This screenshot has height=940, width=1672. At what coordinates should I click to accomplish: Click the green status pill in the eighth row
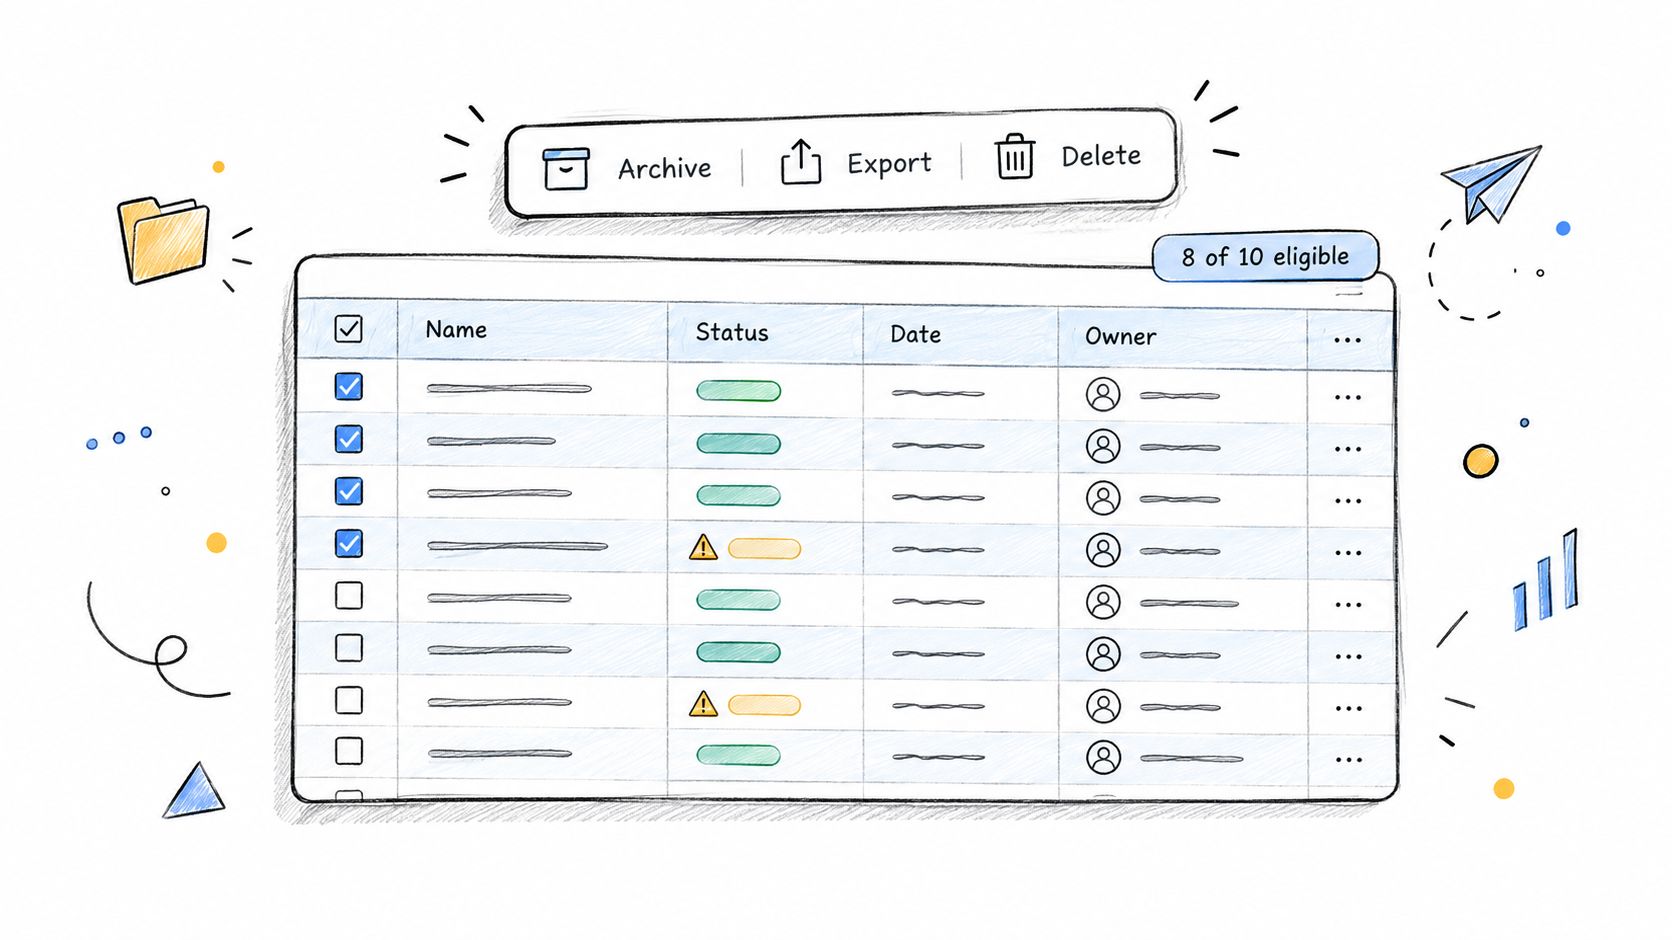click(738, 755)
